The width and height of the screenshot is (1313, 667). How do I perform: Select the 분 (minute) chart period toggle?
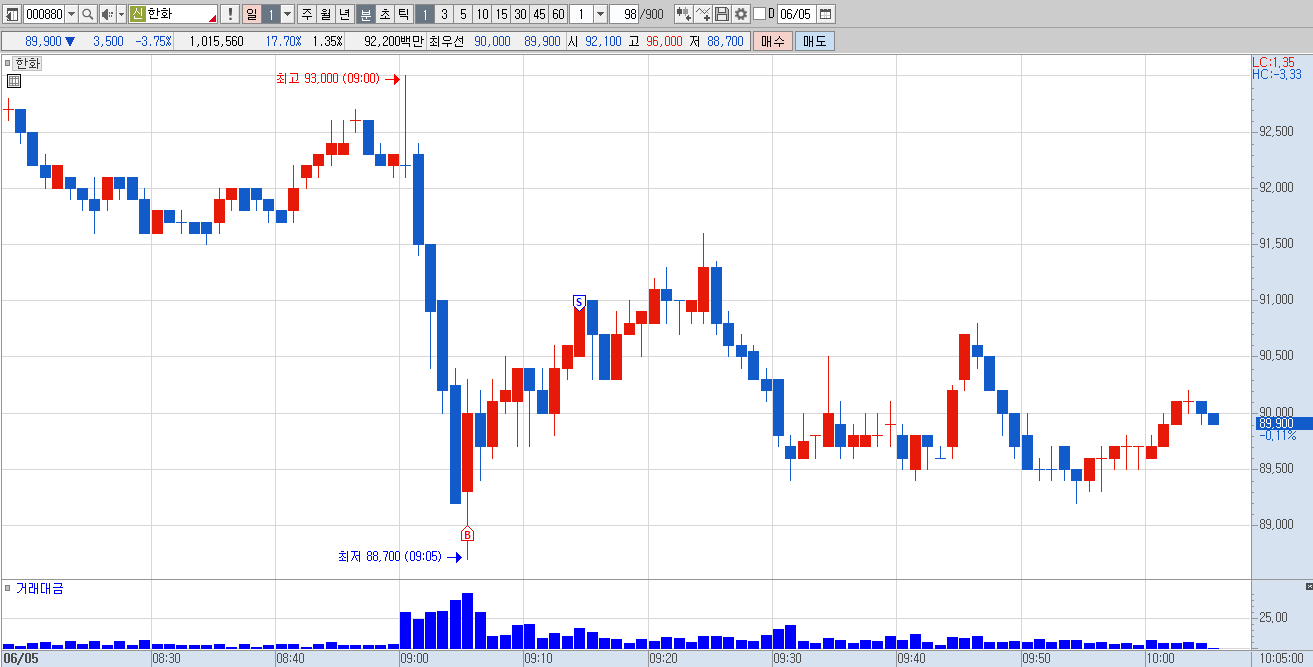(x=365, y=14)
